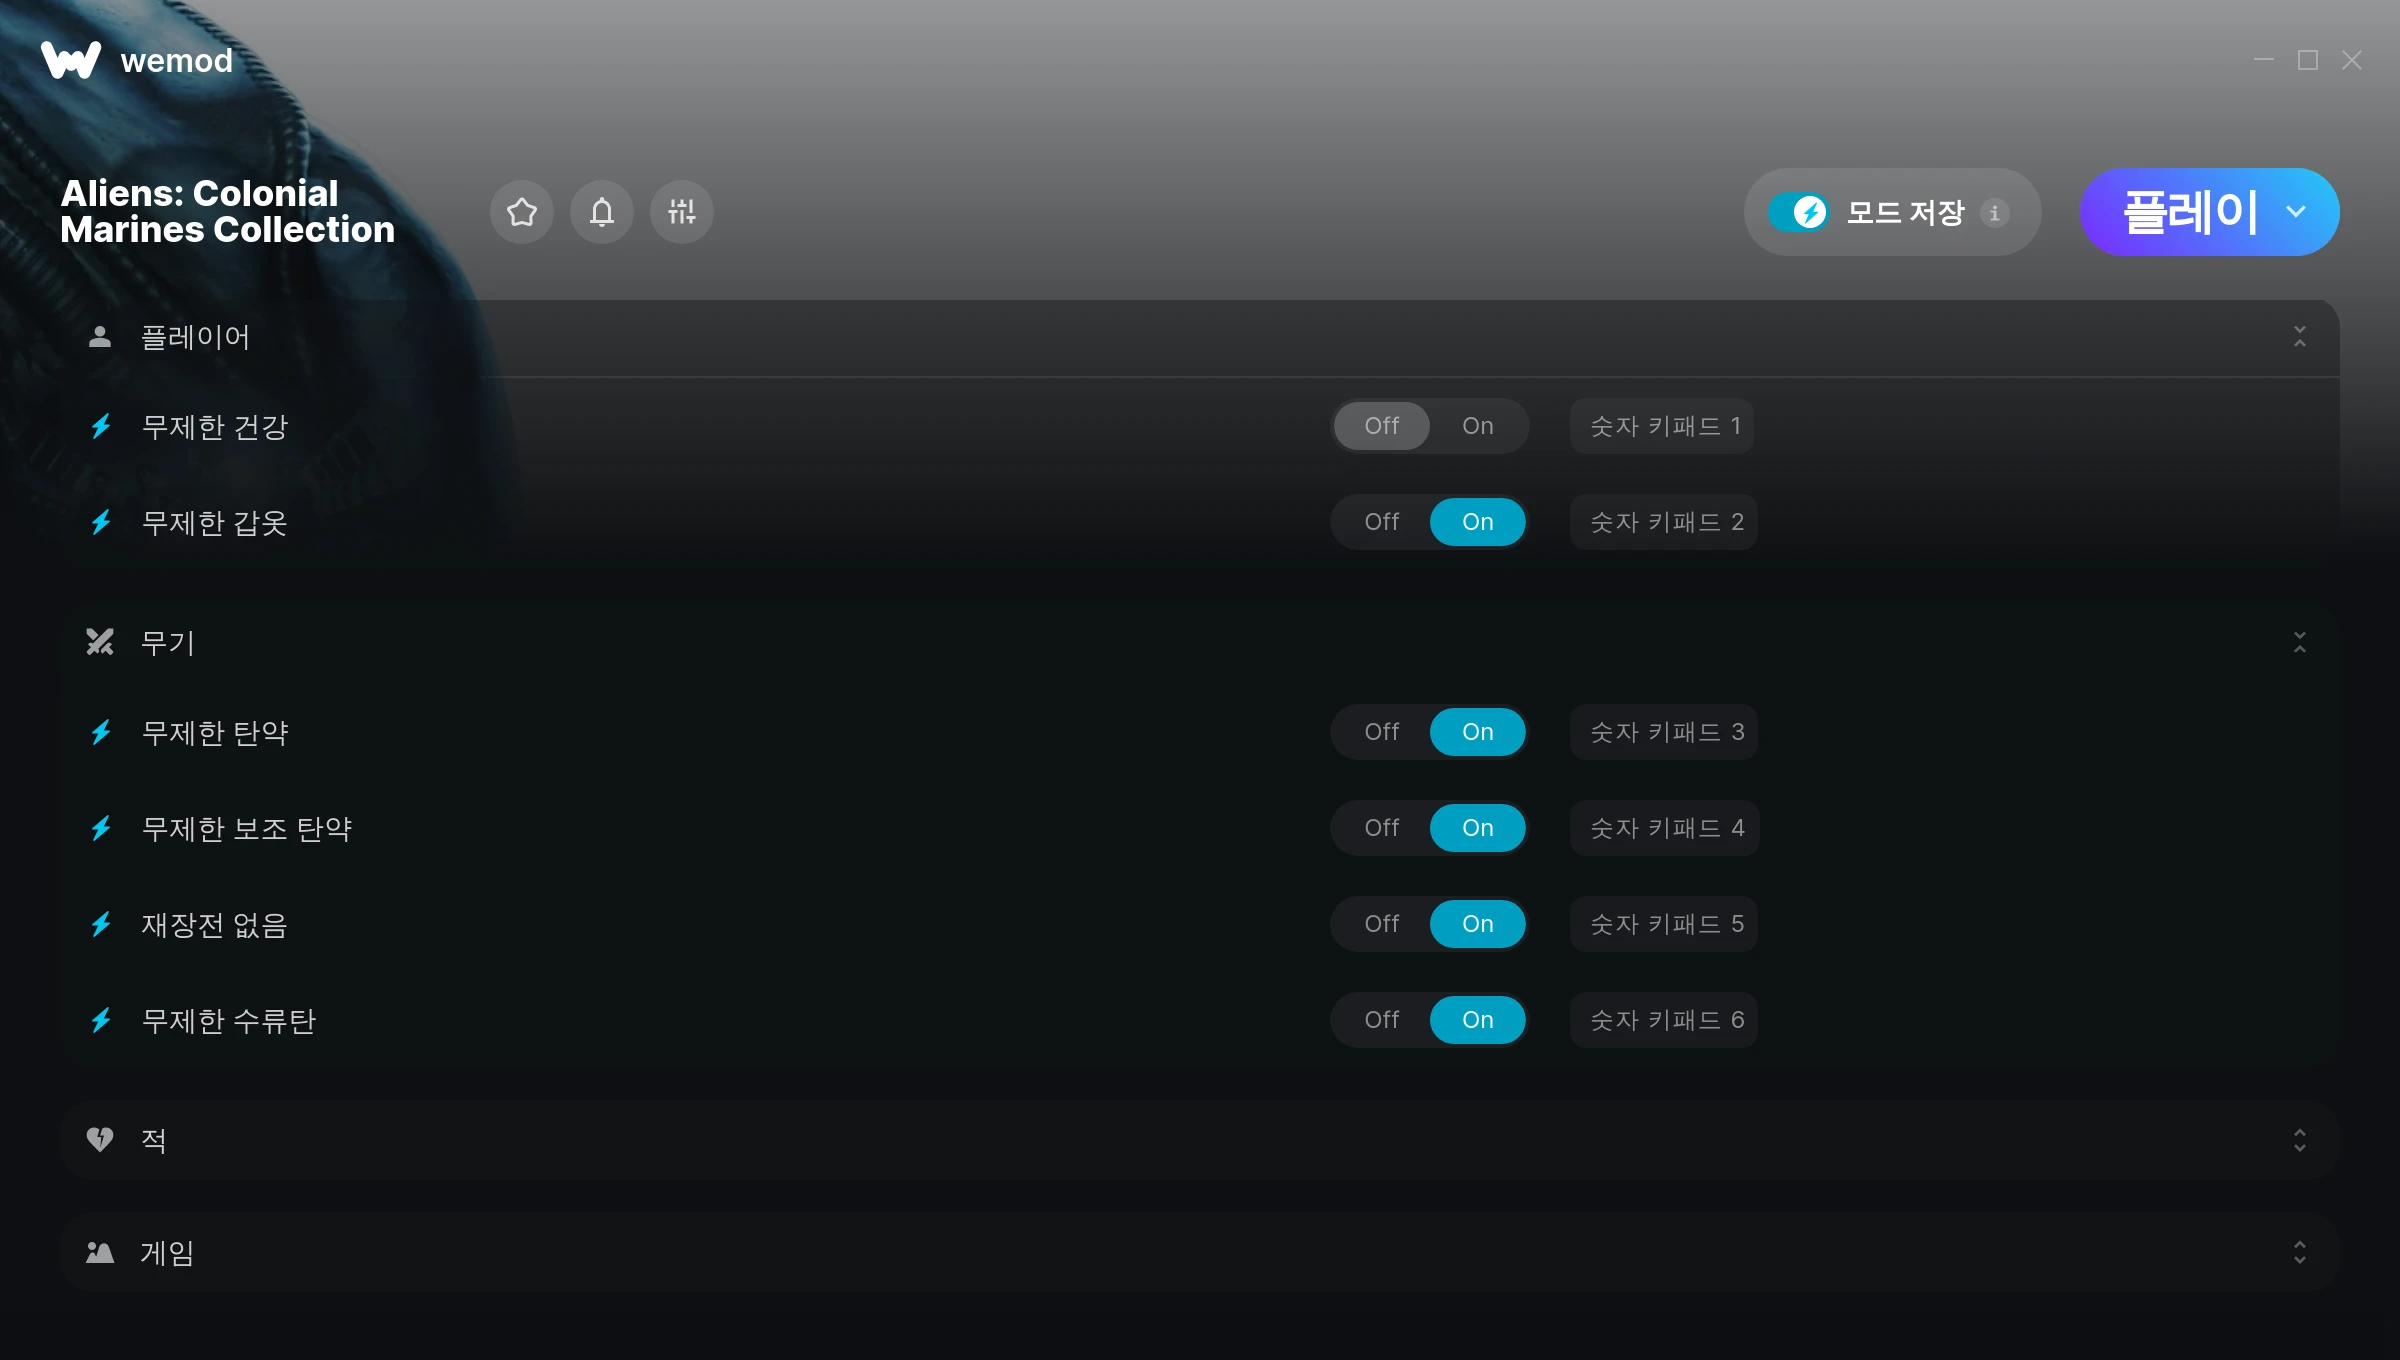Viewport: 2400px width, 1360px height.
Task: Open the notifications bell icon
Action: click(x=602, y=212)
